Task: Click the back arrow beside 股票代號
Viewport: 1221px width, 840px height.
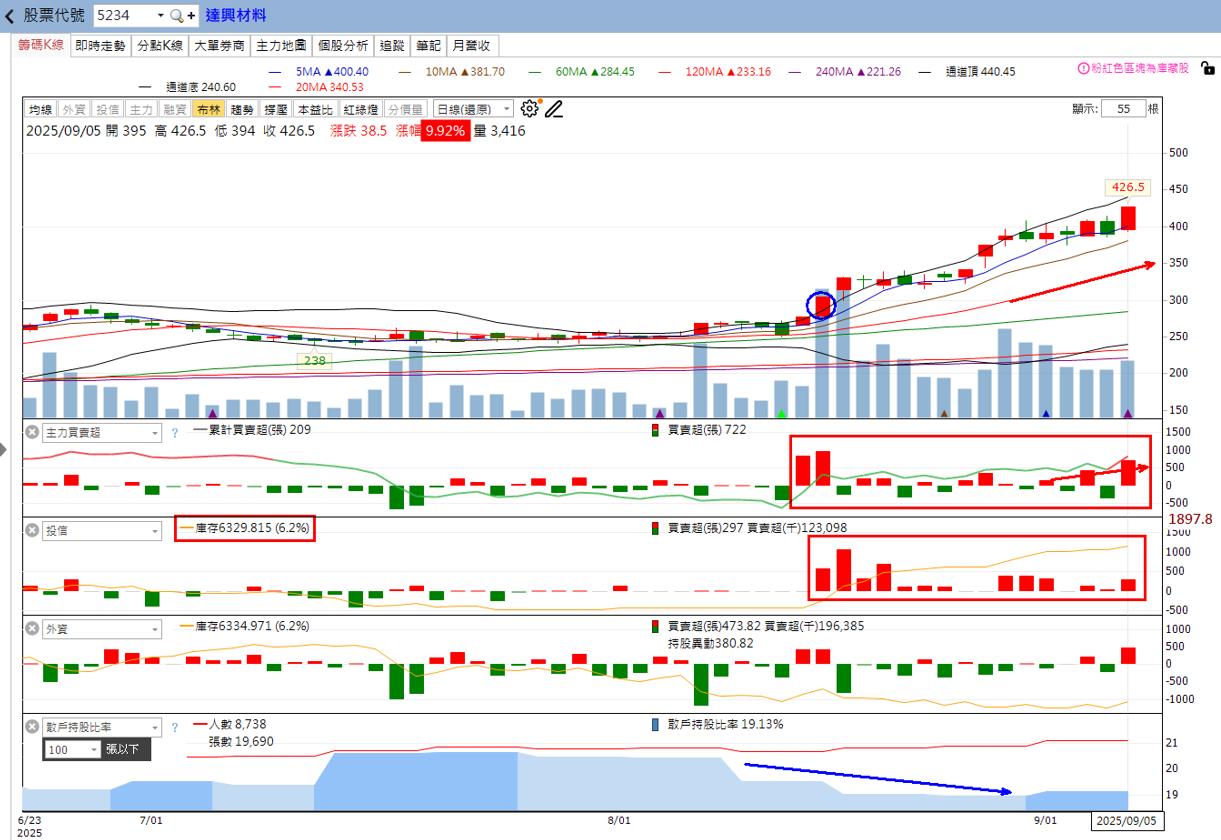Action: [x=10, y=16]
